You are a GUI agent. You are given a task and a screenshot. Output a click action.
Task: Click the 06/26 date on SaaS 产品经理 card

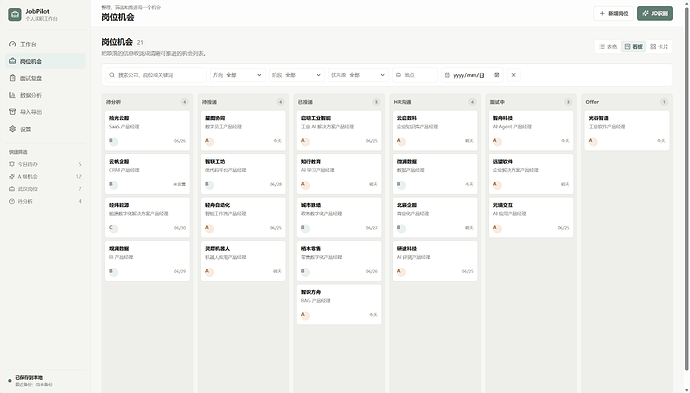coord(180,141)
